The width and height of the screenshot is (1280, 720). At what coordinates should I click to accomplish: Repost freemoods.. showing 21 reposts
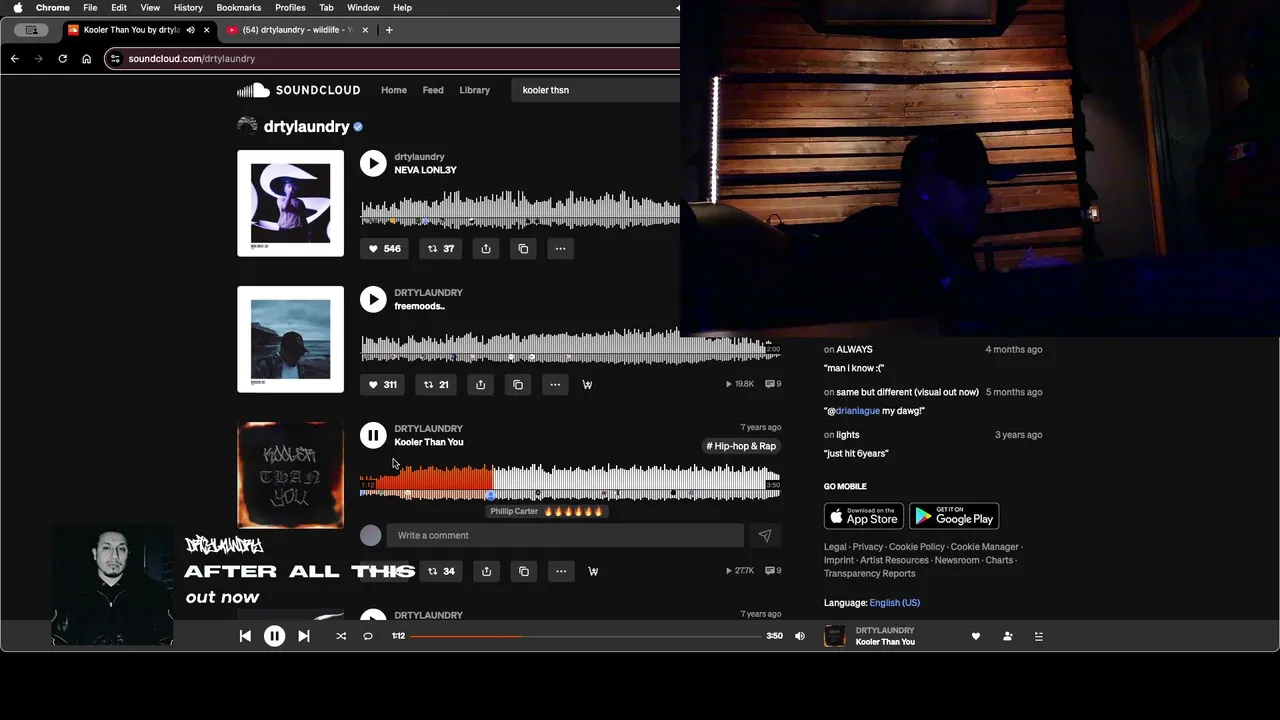436,384
